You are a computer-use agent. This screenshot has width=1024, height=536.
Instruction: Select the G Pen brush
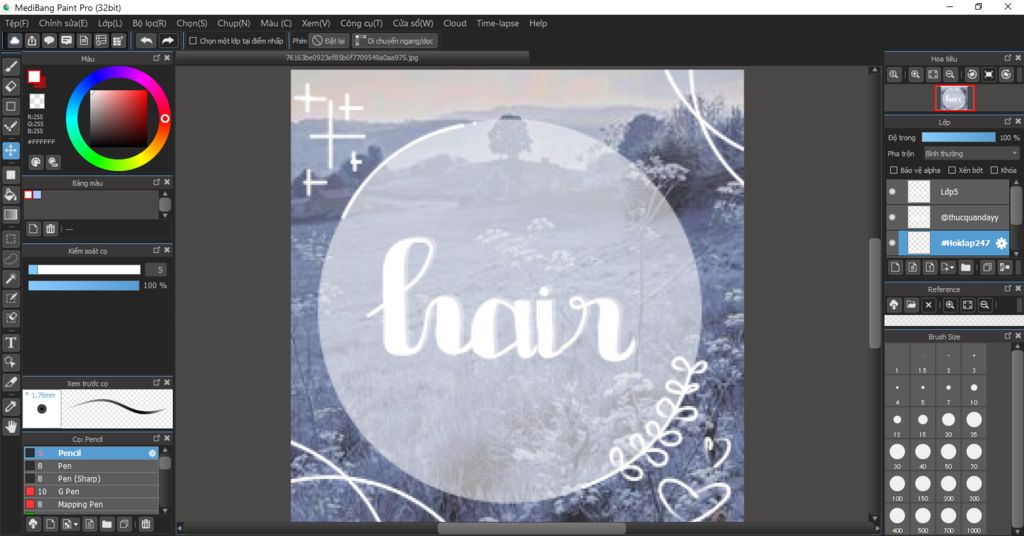(91, 492)
